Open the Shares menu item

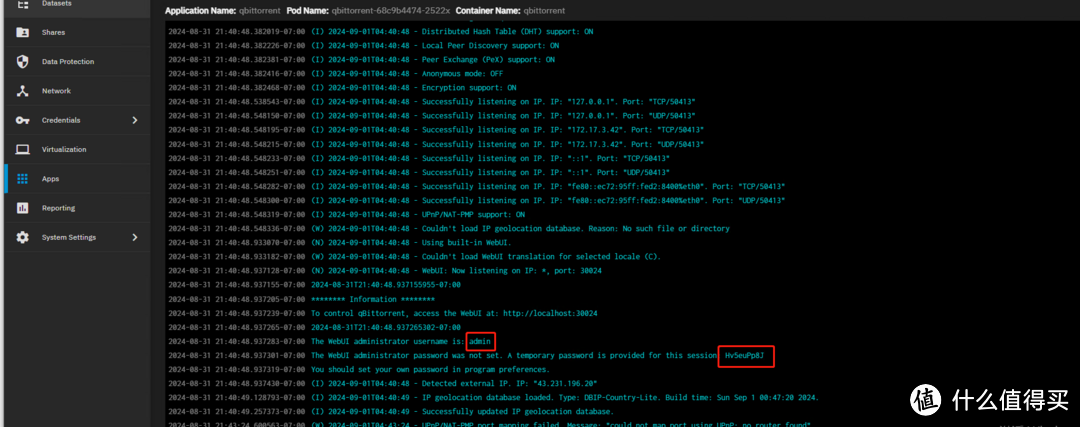pyautogui.click(x=53, y=32)
